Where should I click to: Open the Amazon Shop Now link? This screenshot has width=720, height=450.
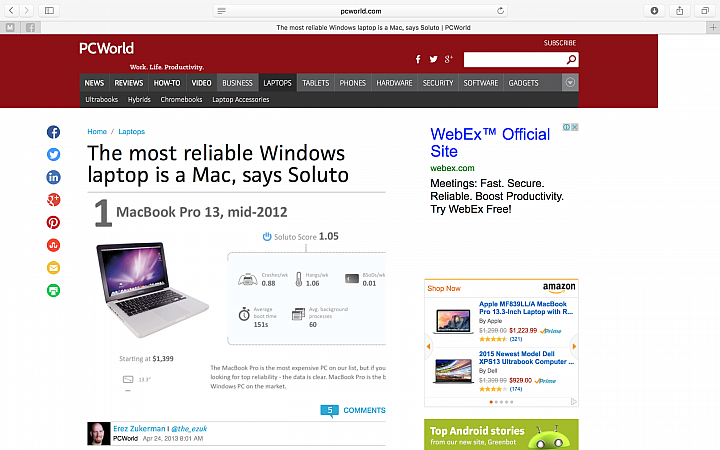444,288
